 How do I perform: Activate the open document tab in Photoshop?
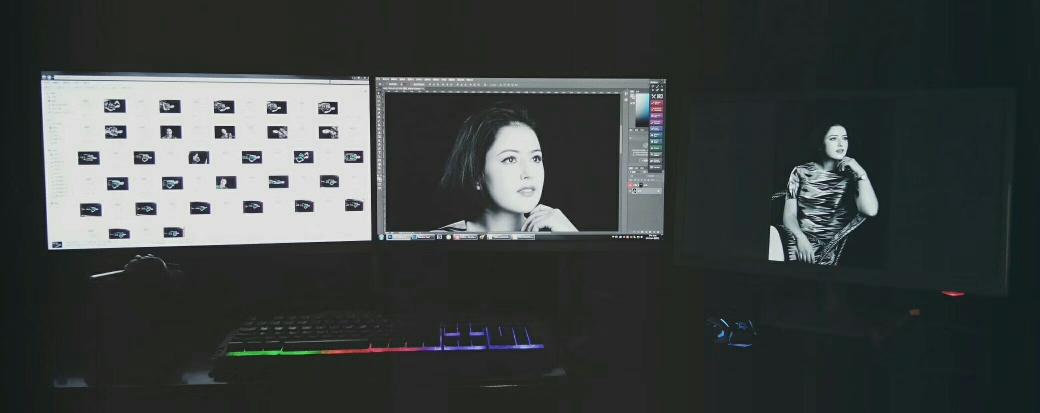(405, 86)
